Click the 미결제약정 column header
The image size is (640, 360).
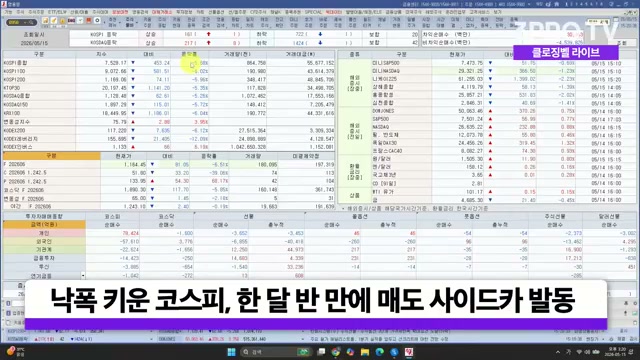[x=306, y=156]
